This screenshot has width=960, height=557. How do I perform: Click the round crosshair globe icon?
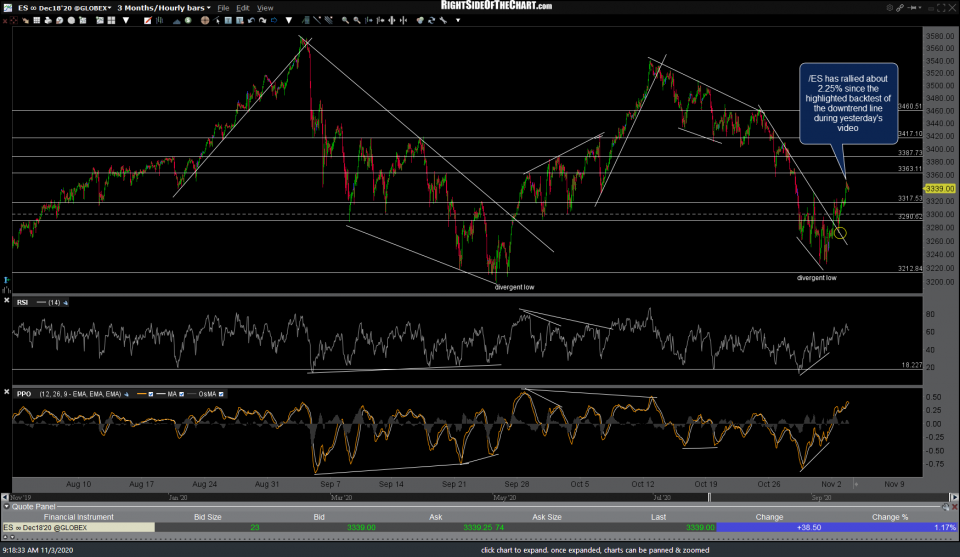205,20
